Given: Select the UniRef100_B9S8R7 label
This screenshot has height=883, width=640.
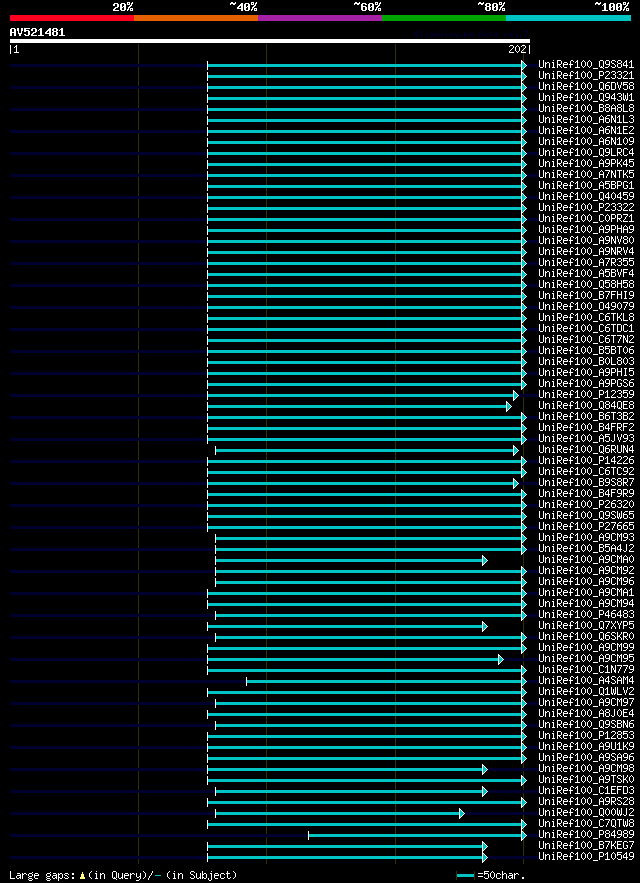Looking at the screenshot, I should [x=586, y=482].
